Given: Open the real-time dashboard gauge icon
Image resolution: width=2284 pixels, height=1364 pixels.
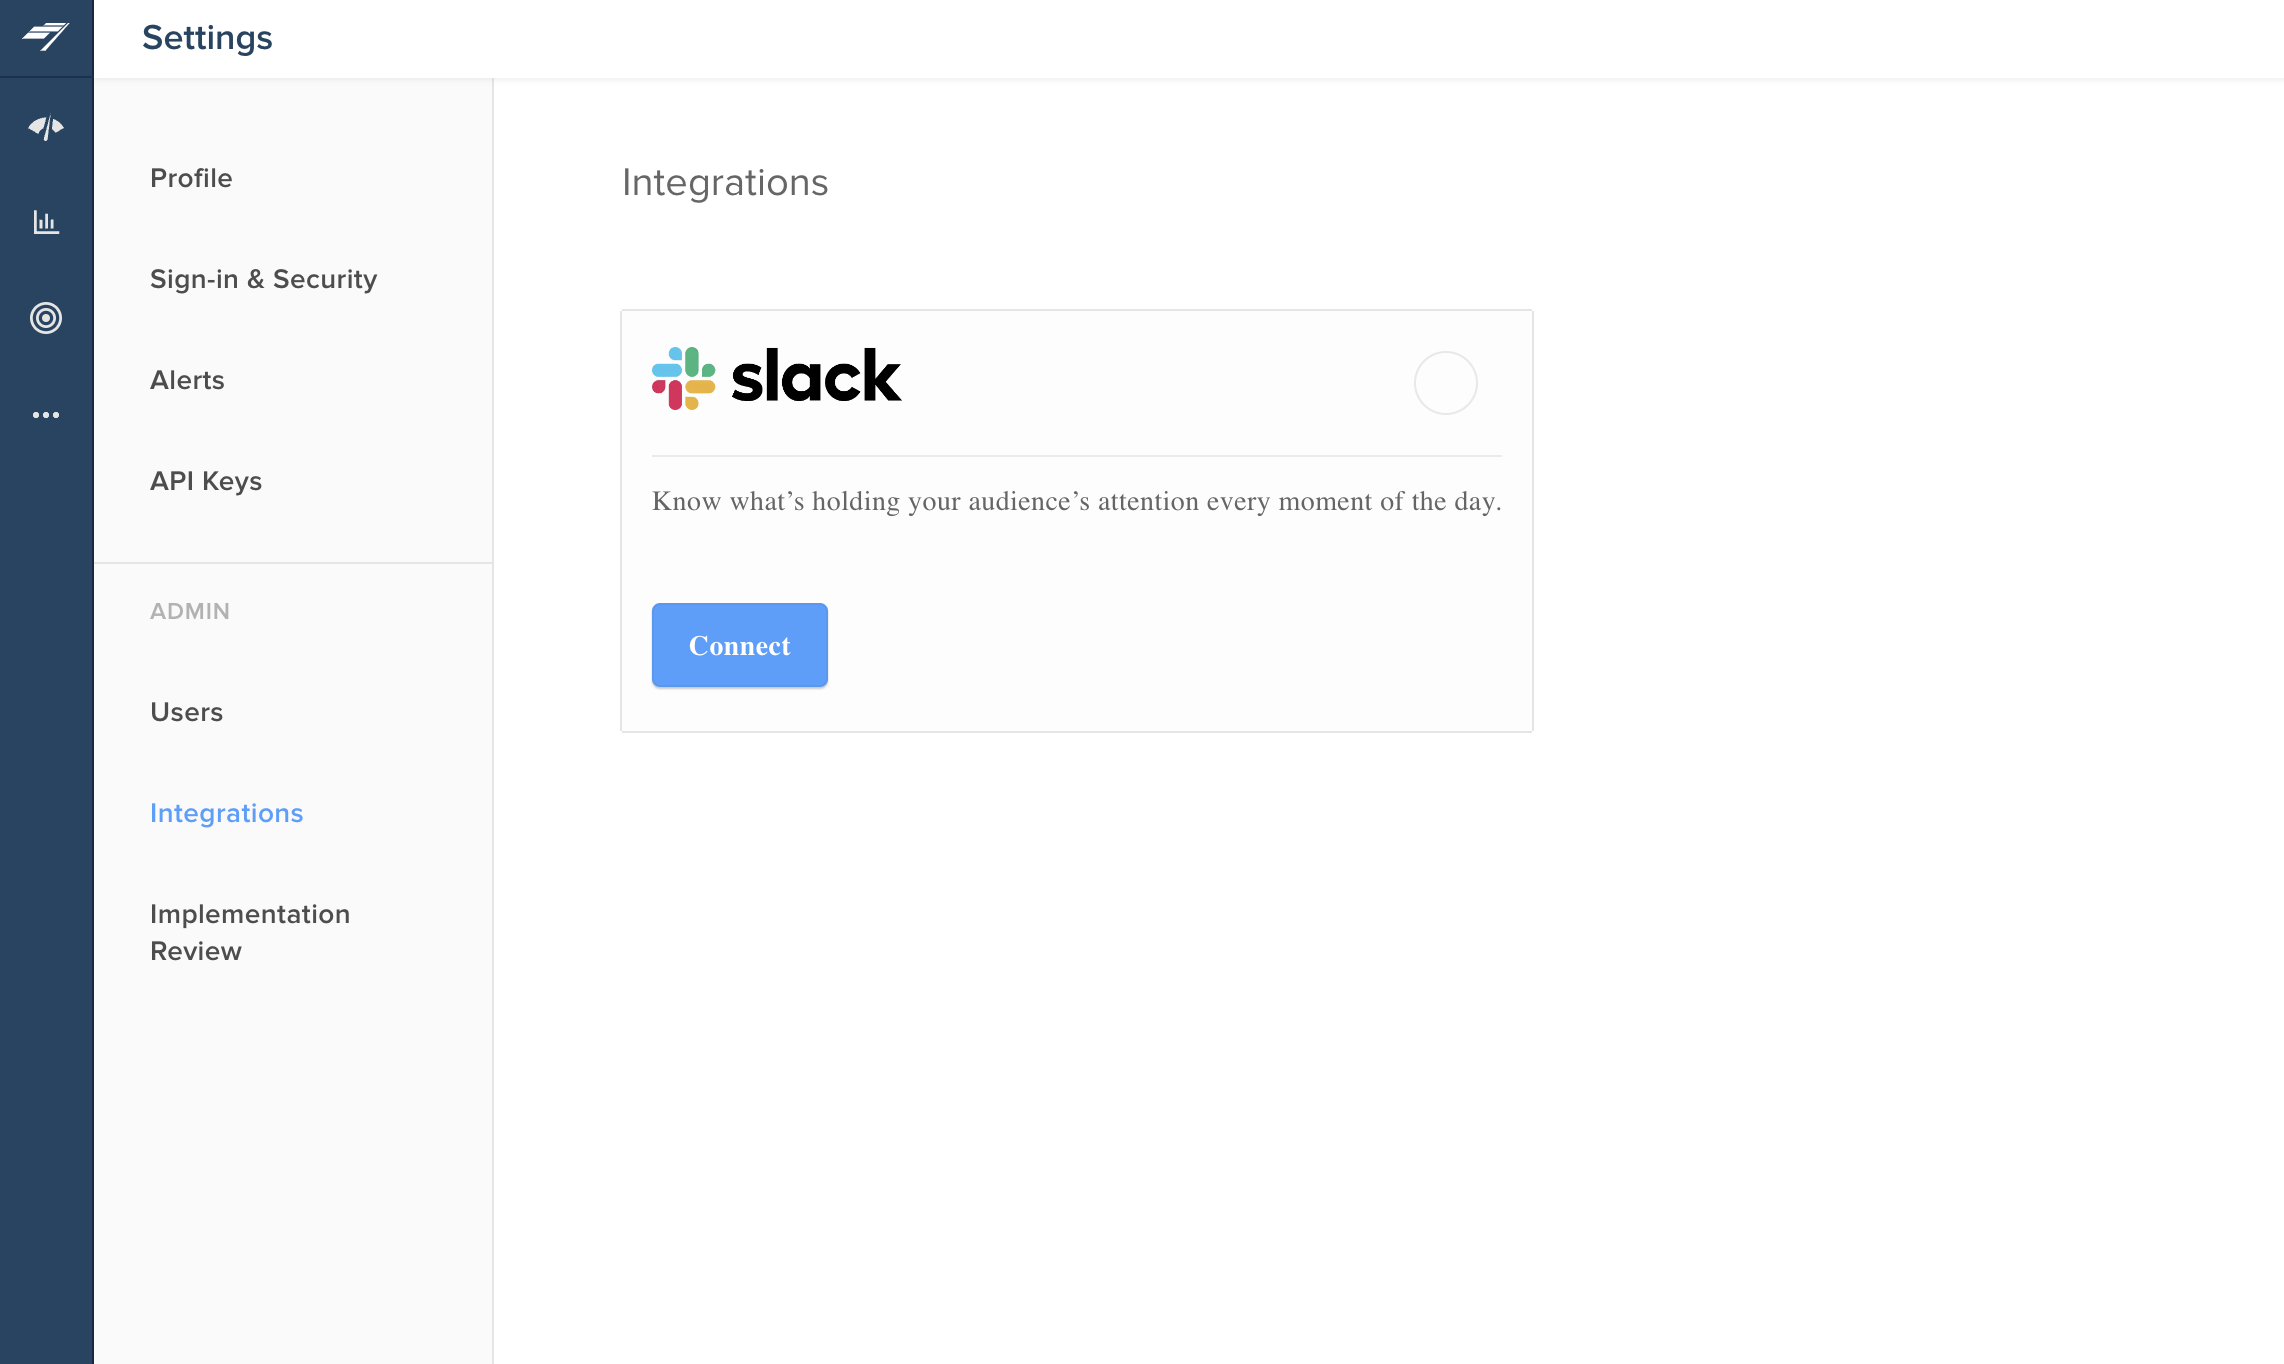Looking at the screenshot, I should tap(46, 127).
